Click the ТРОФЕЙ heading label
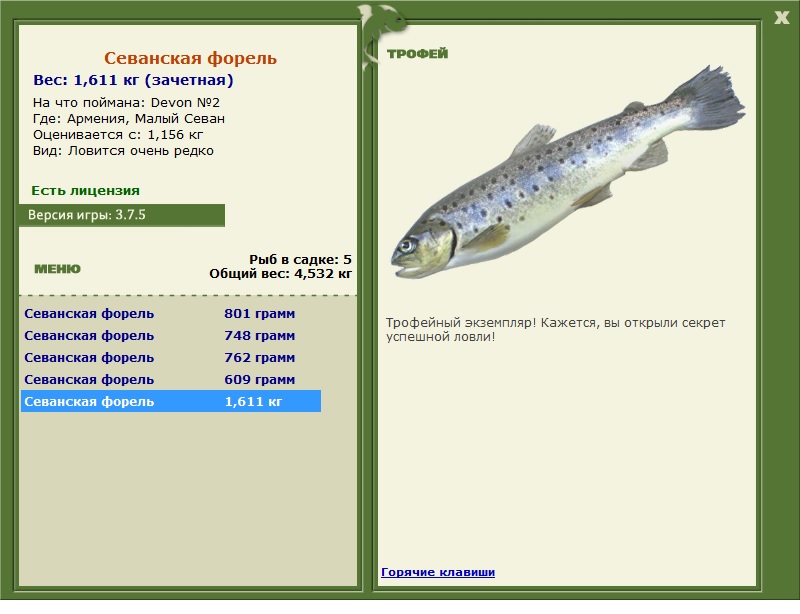This screenshot has width=800, height=614. pos(417,54)
